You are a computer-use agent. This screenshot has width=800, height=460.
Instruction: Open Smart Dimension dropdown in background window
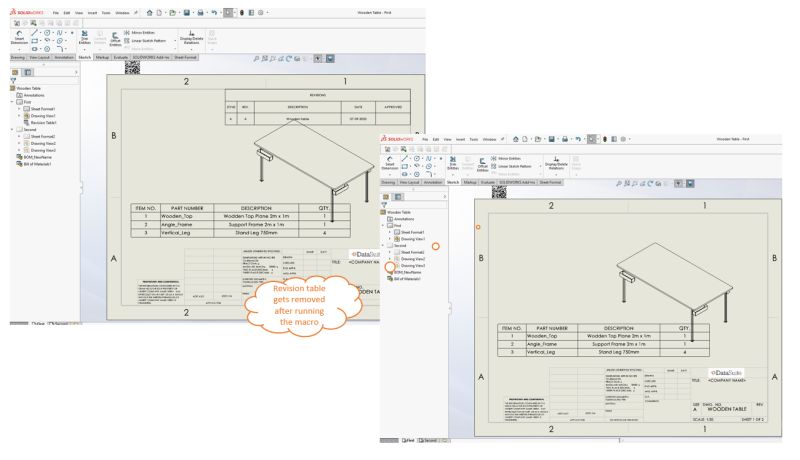click(19, 49)
